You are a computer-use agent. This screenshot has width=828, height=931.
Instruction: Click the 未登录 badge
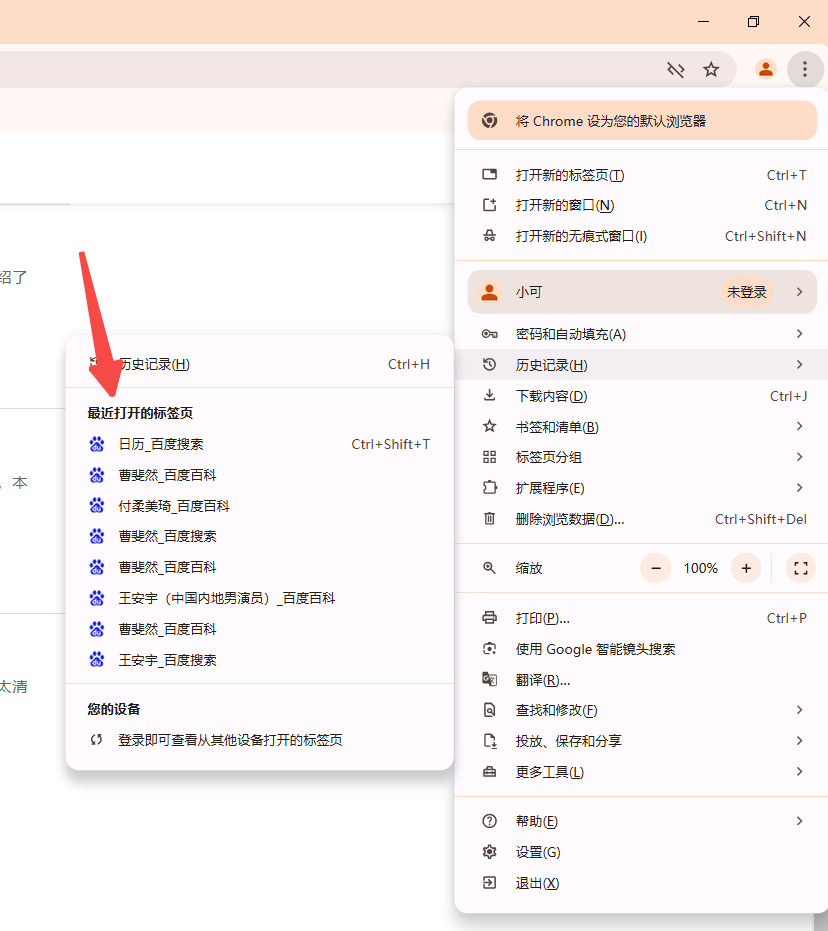pyautogui.click(x=747, y=292)
